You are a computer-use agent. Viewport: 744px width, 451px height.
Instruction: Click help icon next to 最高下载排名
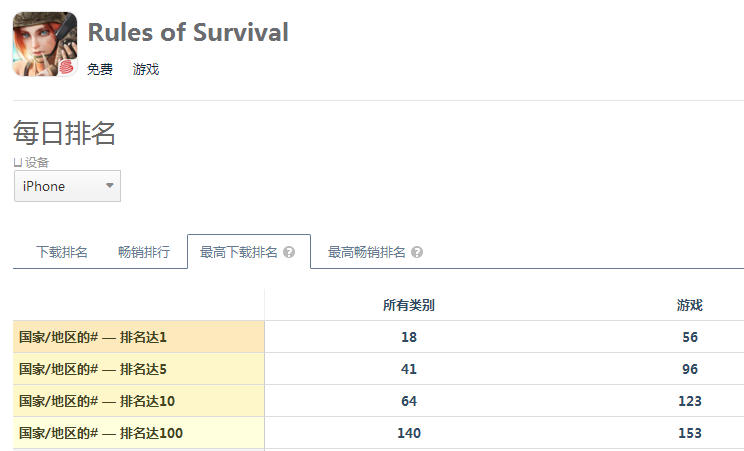289,252
